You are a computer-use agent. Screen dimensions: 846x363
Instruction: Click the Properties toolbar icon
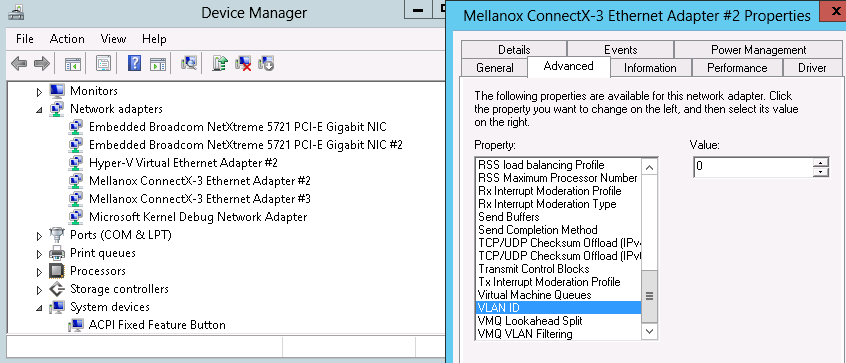pos(104,64)
